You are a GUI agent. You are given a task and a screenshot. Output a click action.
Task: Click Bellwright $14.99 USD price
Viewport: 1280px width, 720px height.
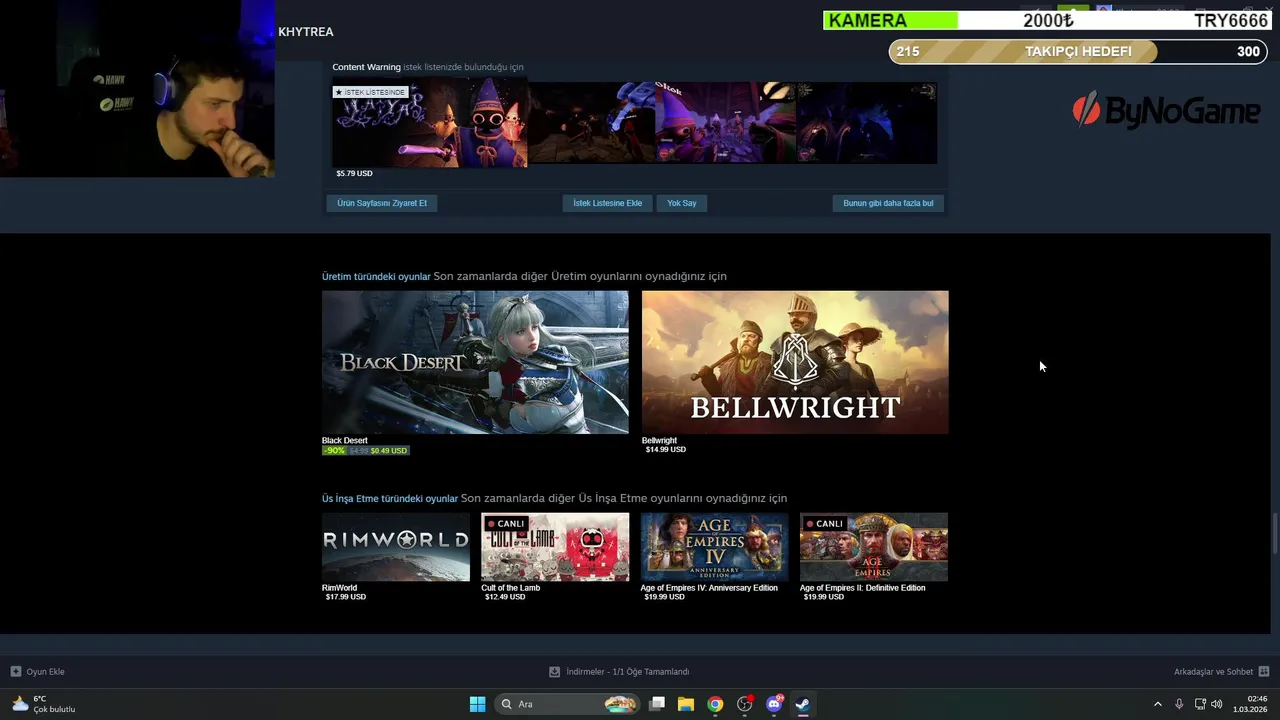tap(666, 450)
